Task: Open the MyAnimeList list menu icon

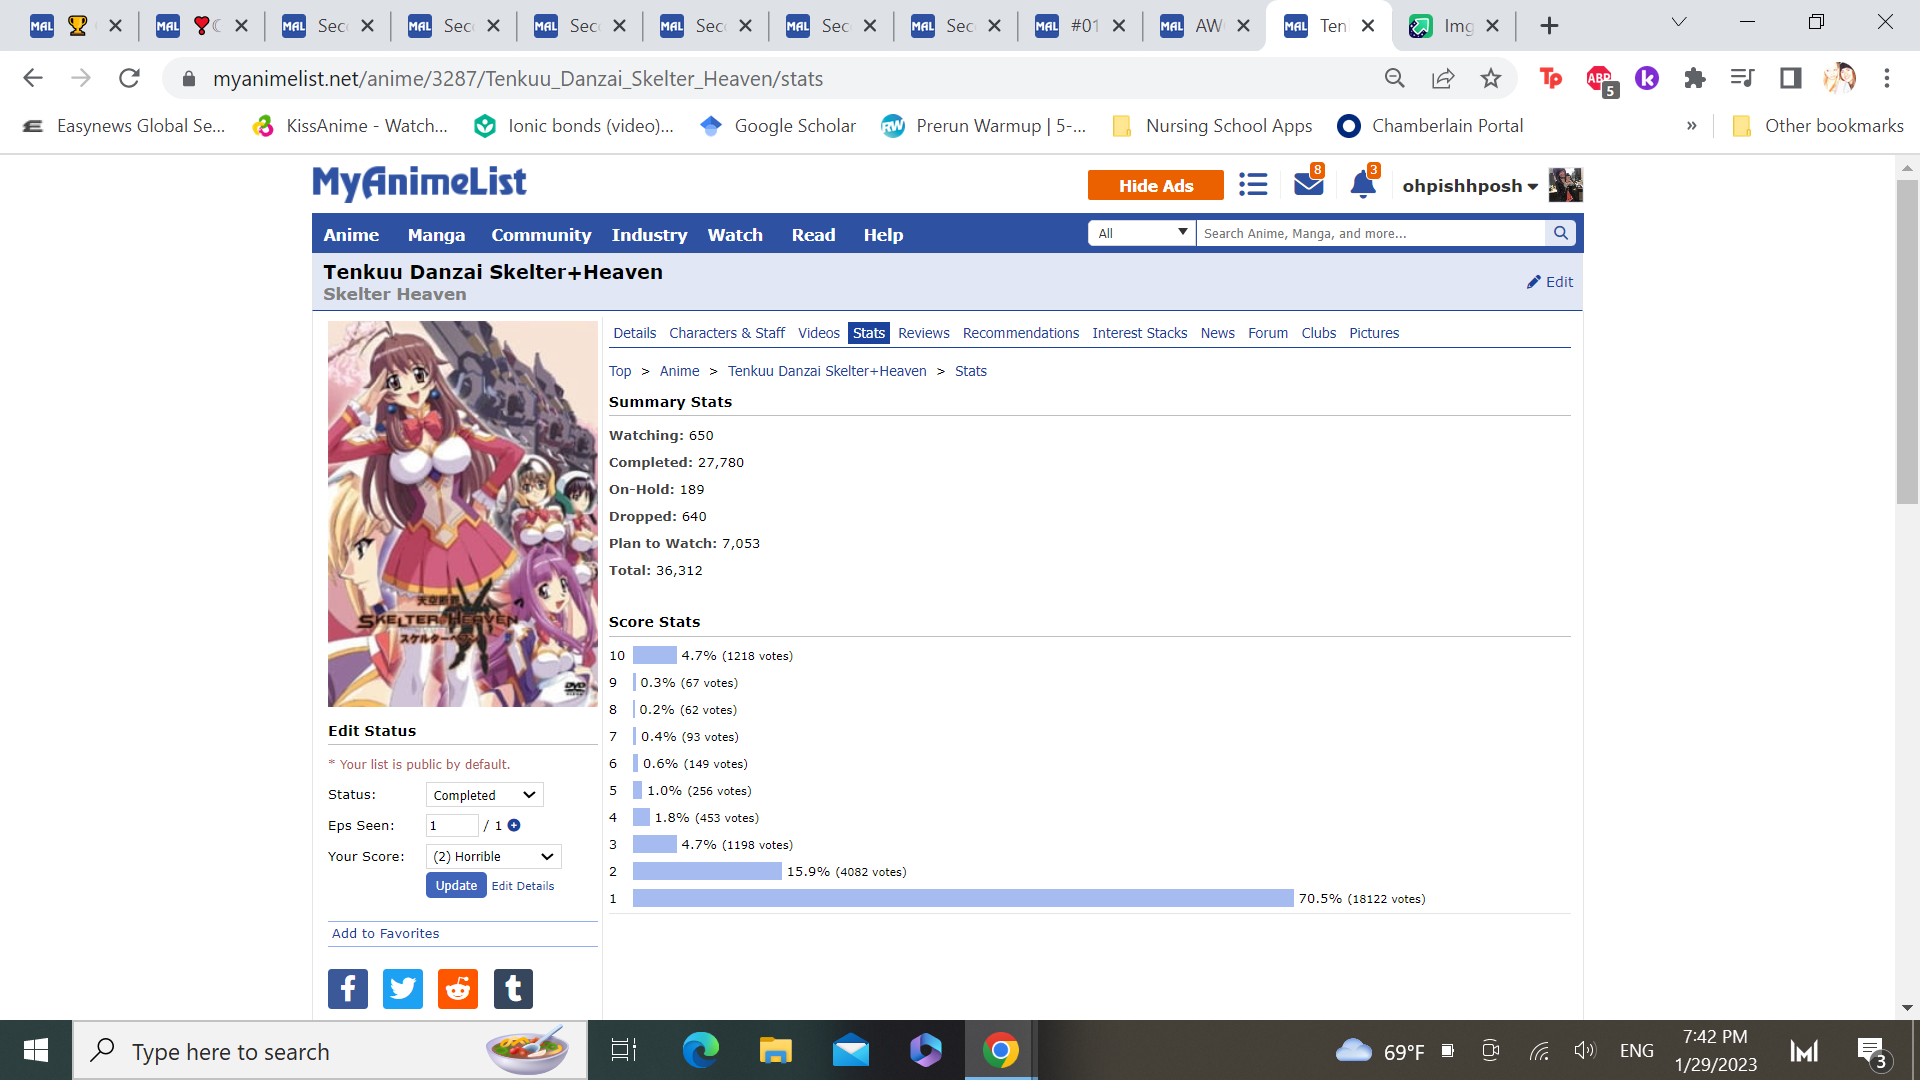Action: [x=1253, y=185]
